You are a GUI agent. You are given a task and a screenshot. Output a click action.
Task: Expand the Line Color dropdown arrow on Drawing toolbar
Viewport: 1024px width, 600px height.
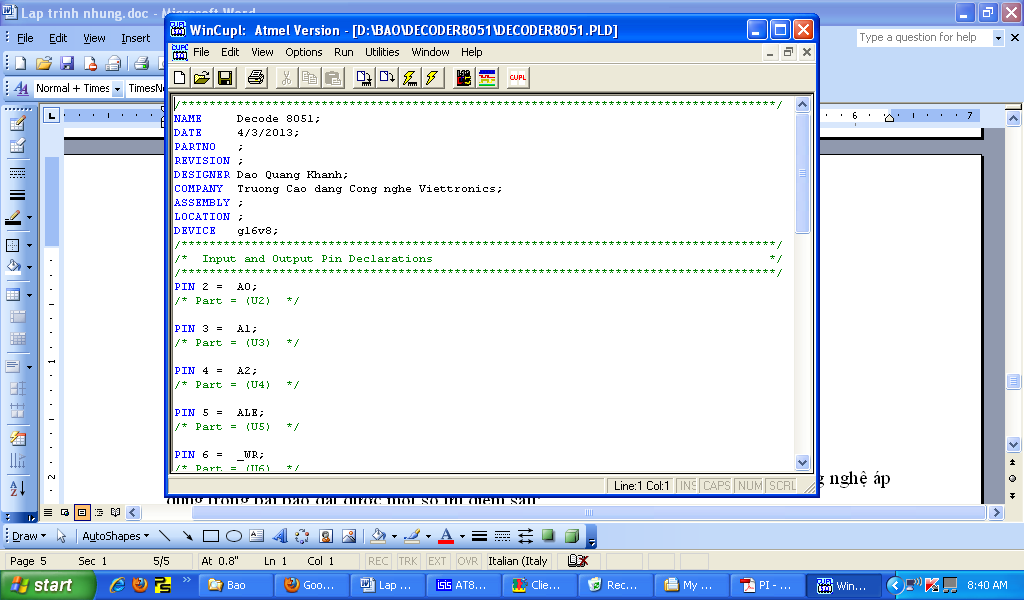tap(428, 537)
